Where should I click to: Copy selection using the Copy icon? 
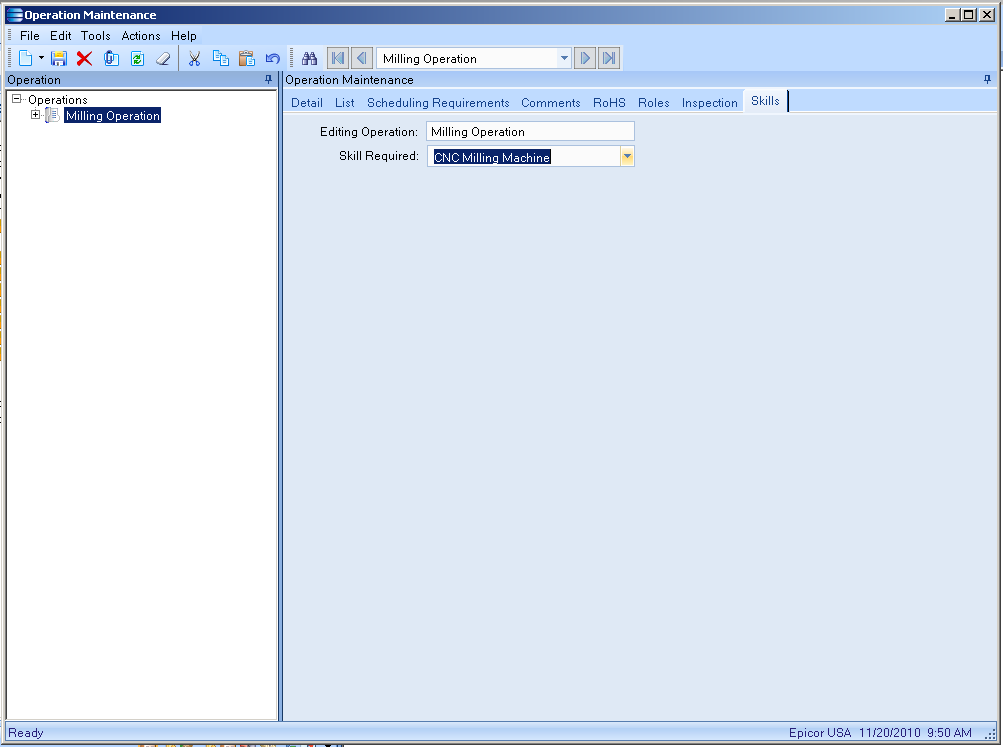point(221,59)
